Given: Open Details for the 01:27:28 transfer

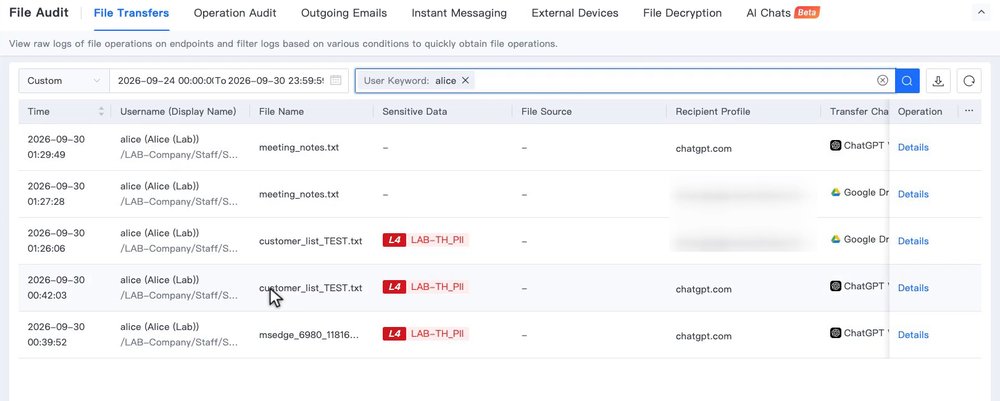Looking at the screenshot, I should [x=913, y=194].
